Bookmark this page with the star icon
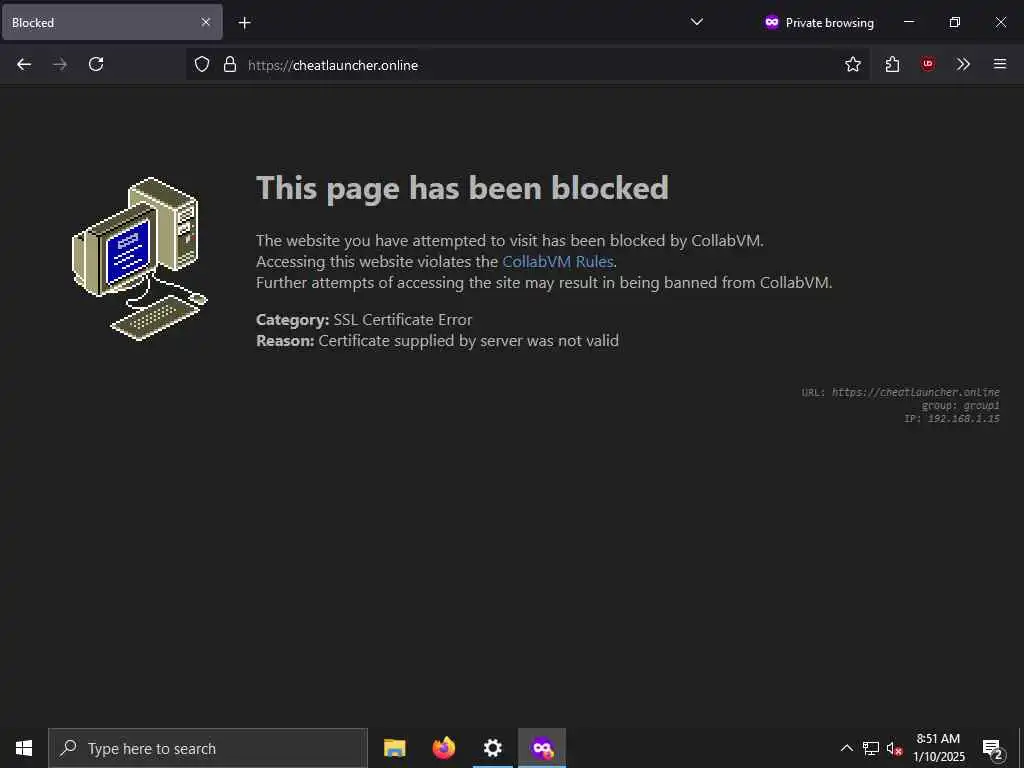The image size is (1024, 768). (x=852, y=64)
